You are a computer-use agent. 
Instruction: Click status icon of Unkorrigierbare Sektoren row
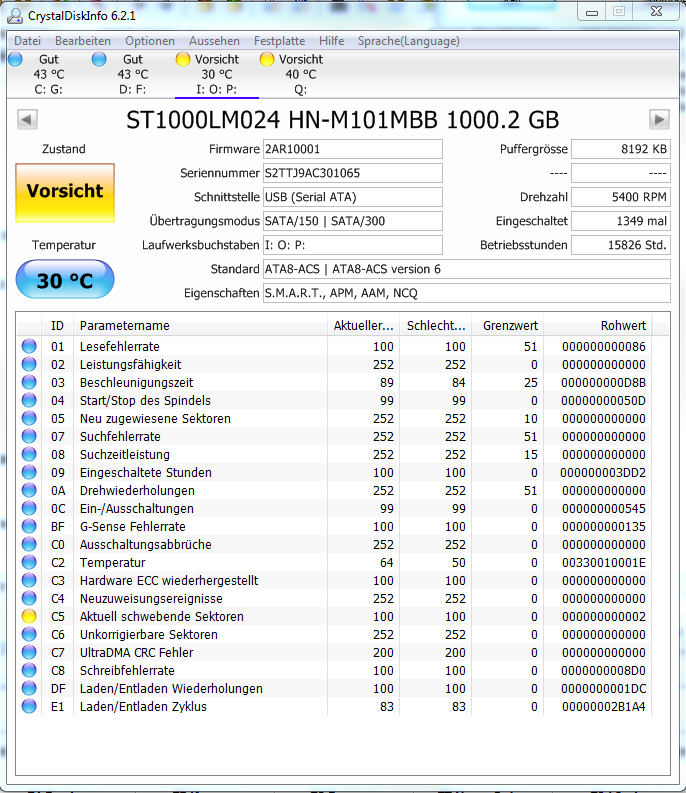pos(29,634)
